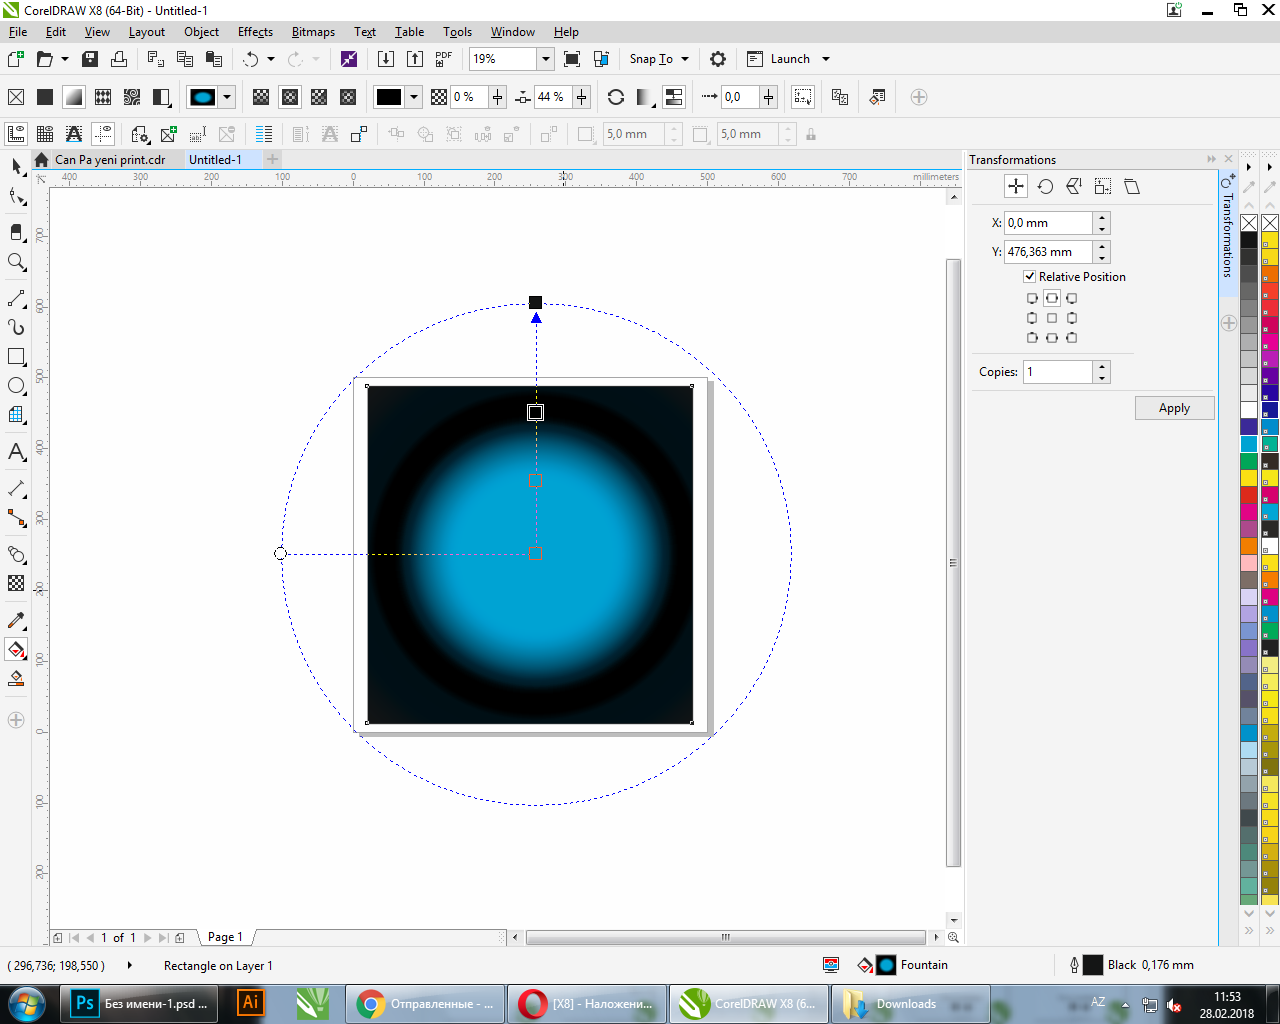The image size is (1280, 1024).
Task: Pick the orange swatch in the palette
Action: pyautogui.click(x=1249, y=546)
